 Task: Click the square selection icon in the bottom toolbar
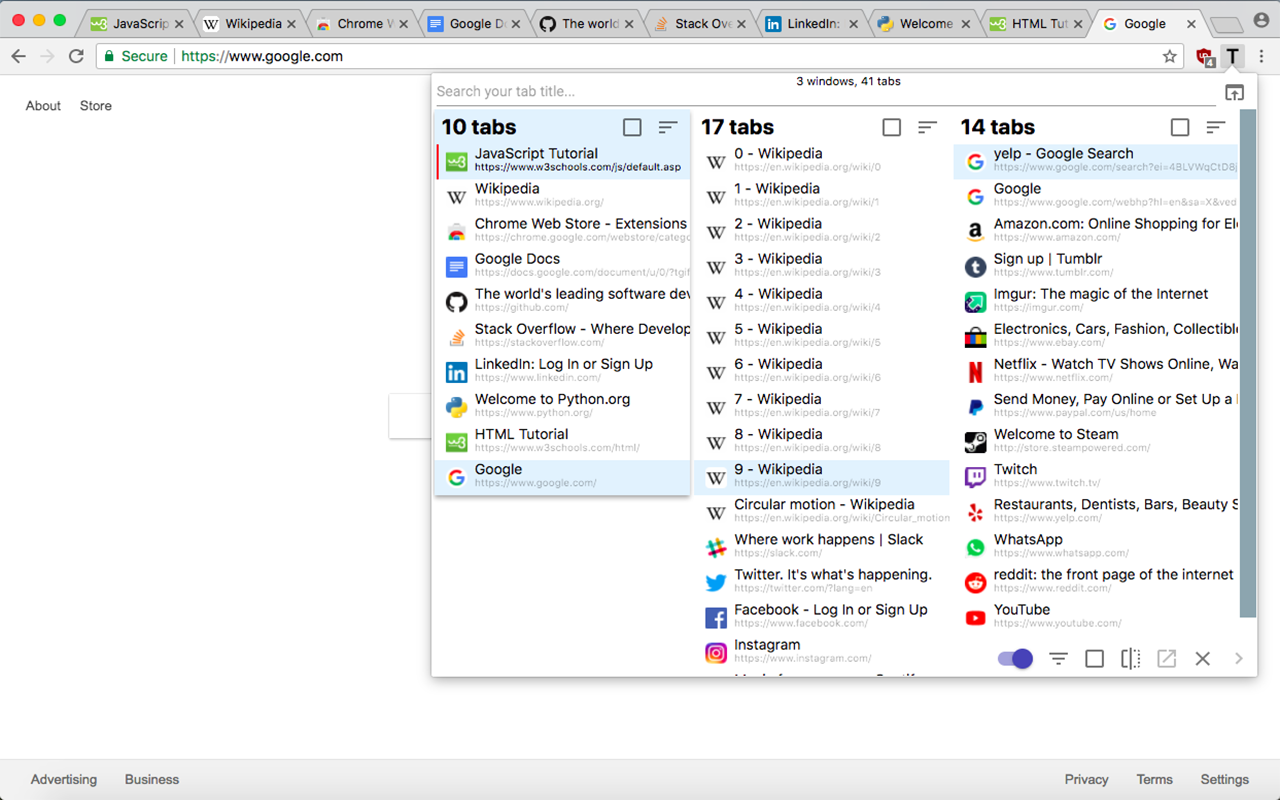1094,658
